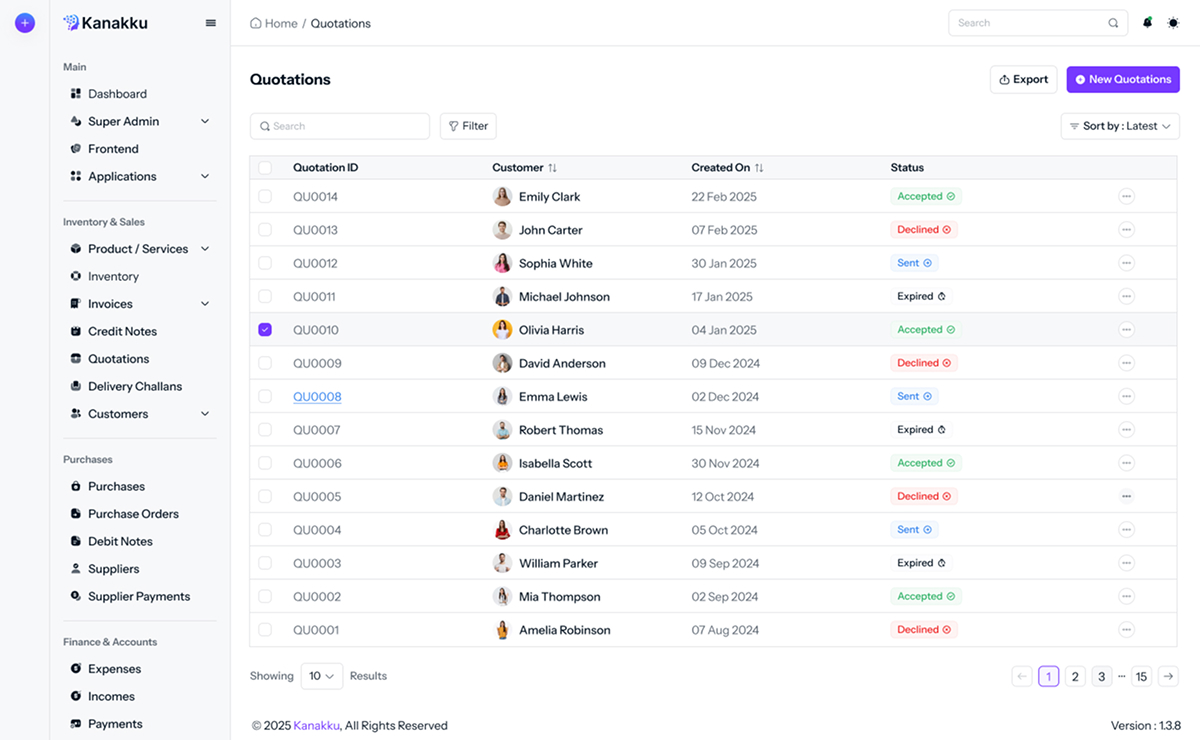Screen dimensions: 1200x740
Task: Open the Quotations sidebar menu item
Action: 117,358
